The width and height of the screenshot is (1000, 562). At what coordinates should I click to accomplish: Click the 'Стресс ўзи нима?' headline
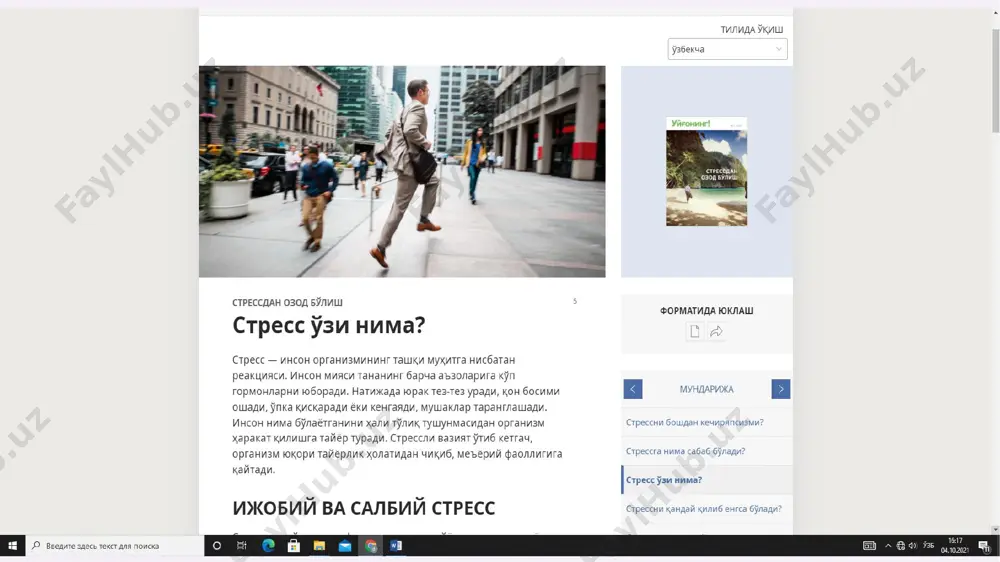(328, 325)
